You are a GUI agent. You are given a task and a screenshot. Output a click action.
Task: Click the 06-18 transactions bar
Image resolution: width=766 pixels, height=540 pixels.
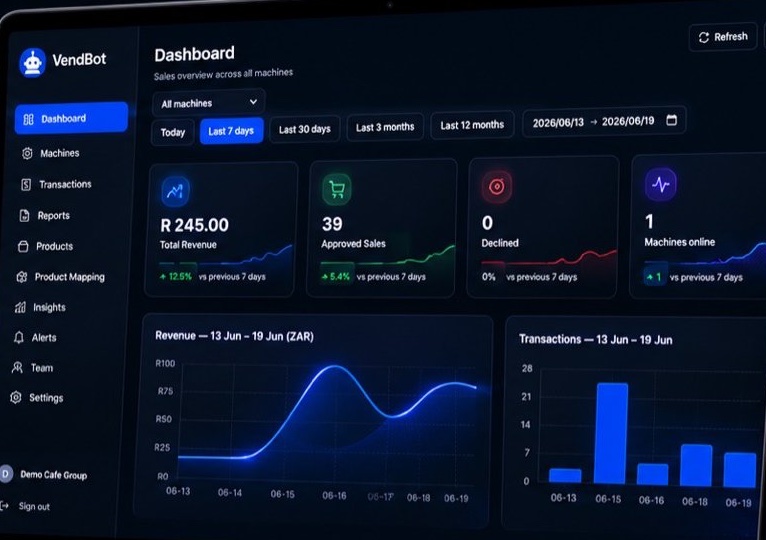click(x=696, y=465)
